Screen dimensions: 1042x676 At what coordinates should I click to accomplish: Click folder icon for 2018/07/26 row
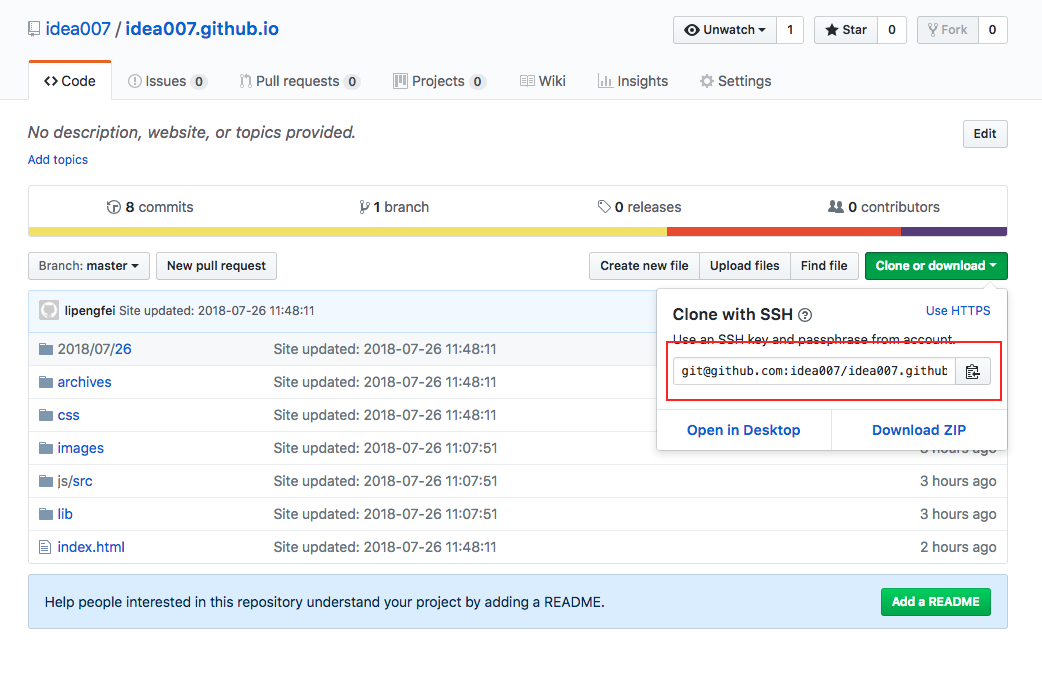46,349
